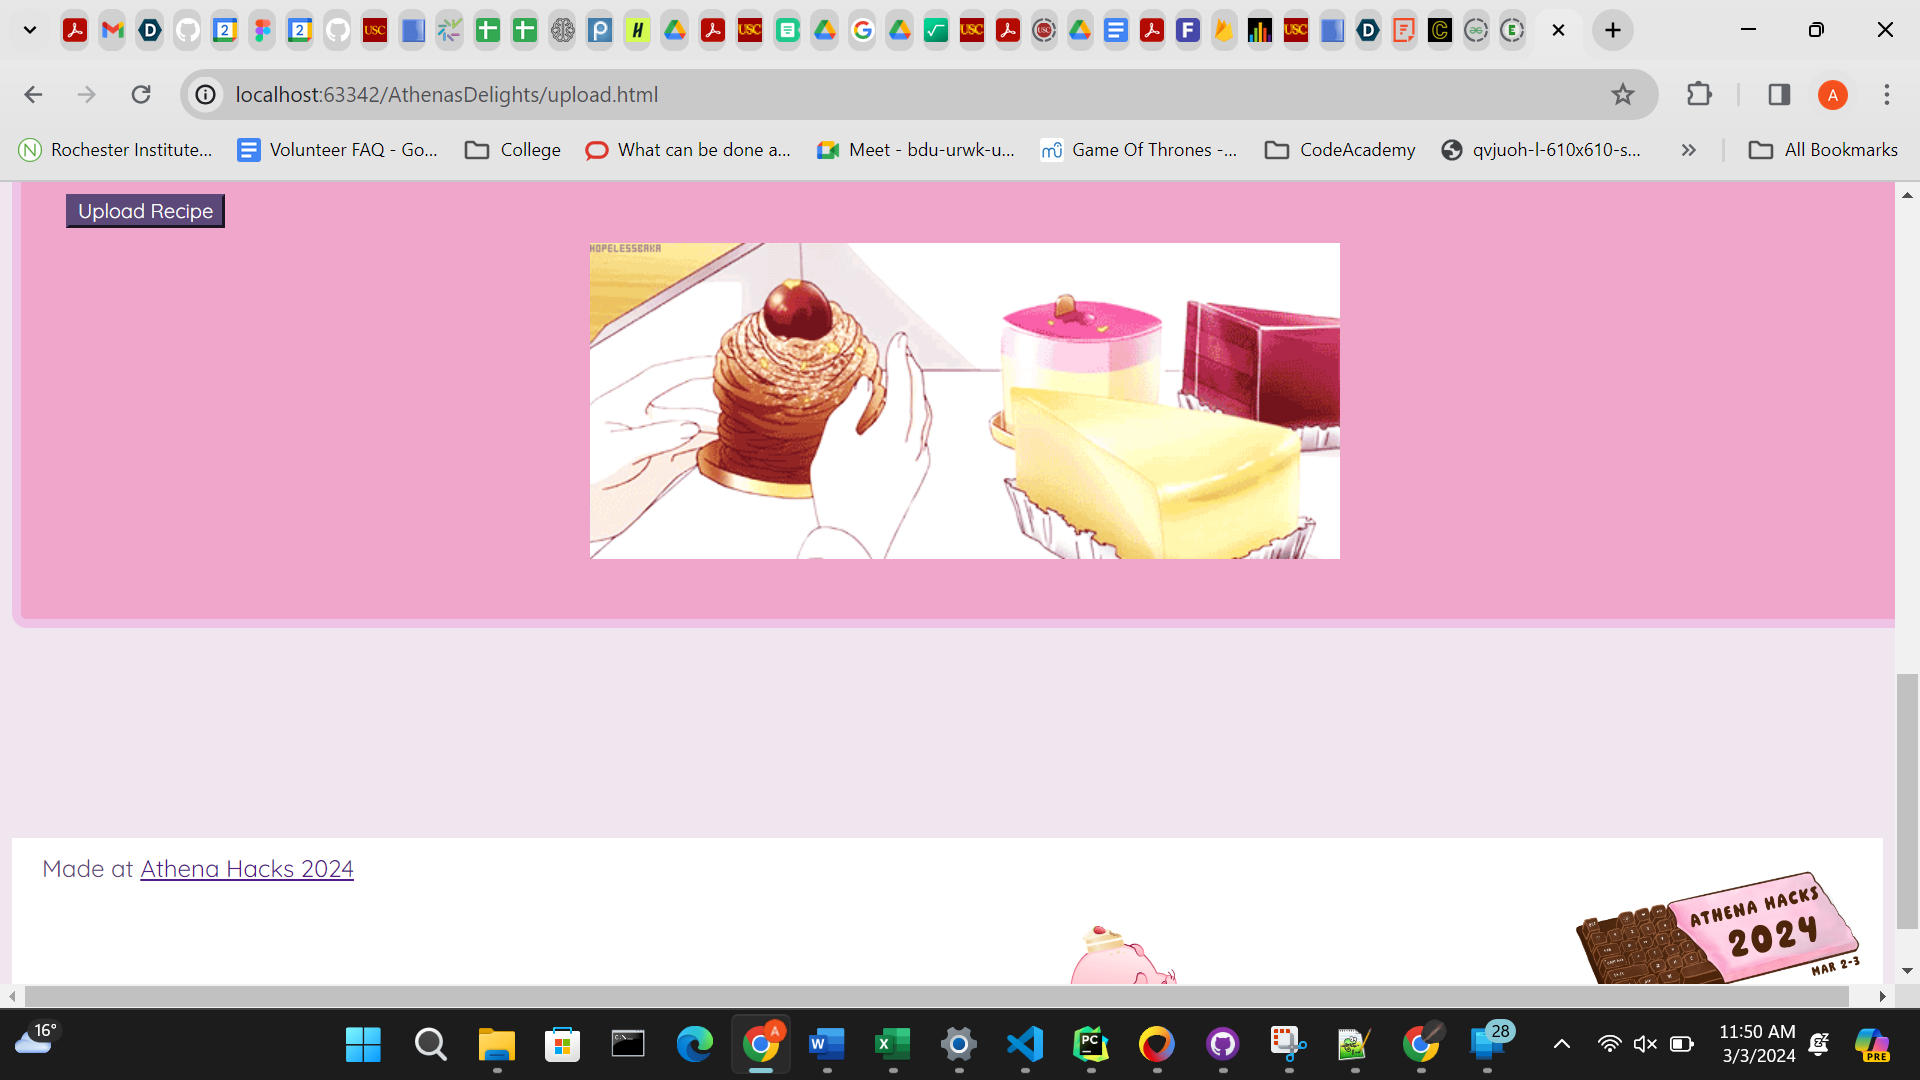Open the CodeAcademy bookmarks folder

coord(1340,150)
